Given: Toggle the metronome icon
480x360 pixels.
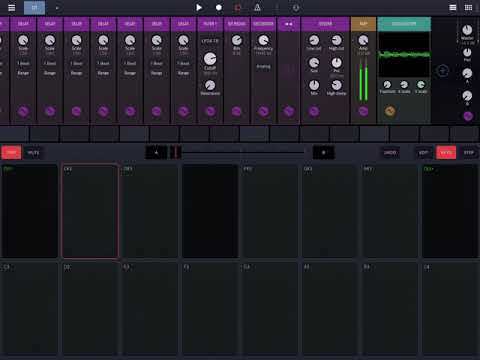Looking at the screenshot, I should pos(257,7).
